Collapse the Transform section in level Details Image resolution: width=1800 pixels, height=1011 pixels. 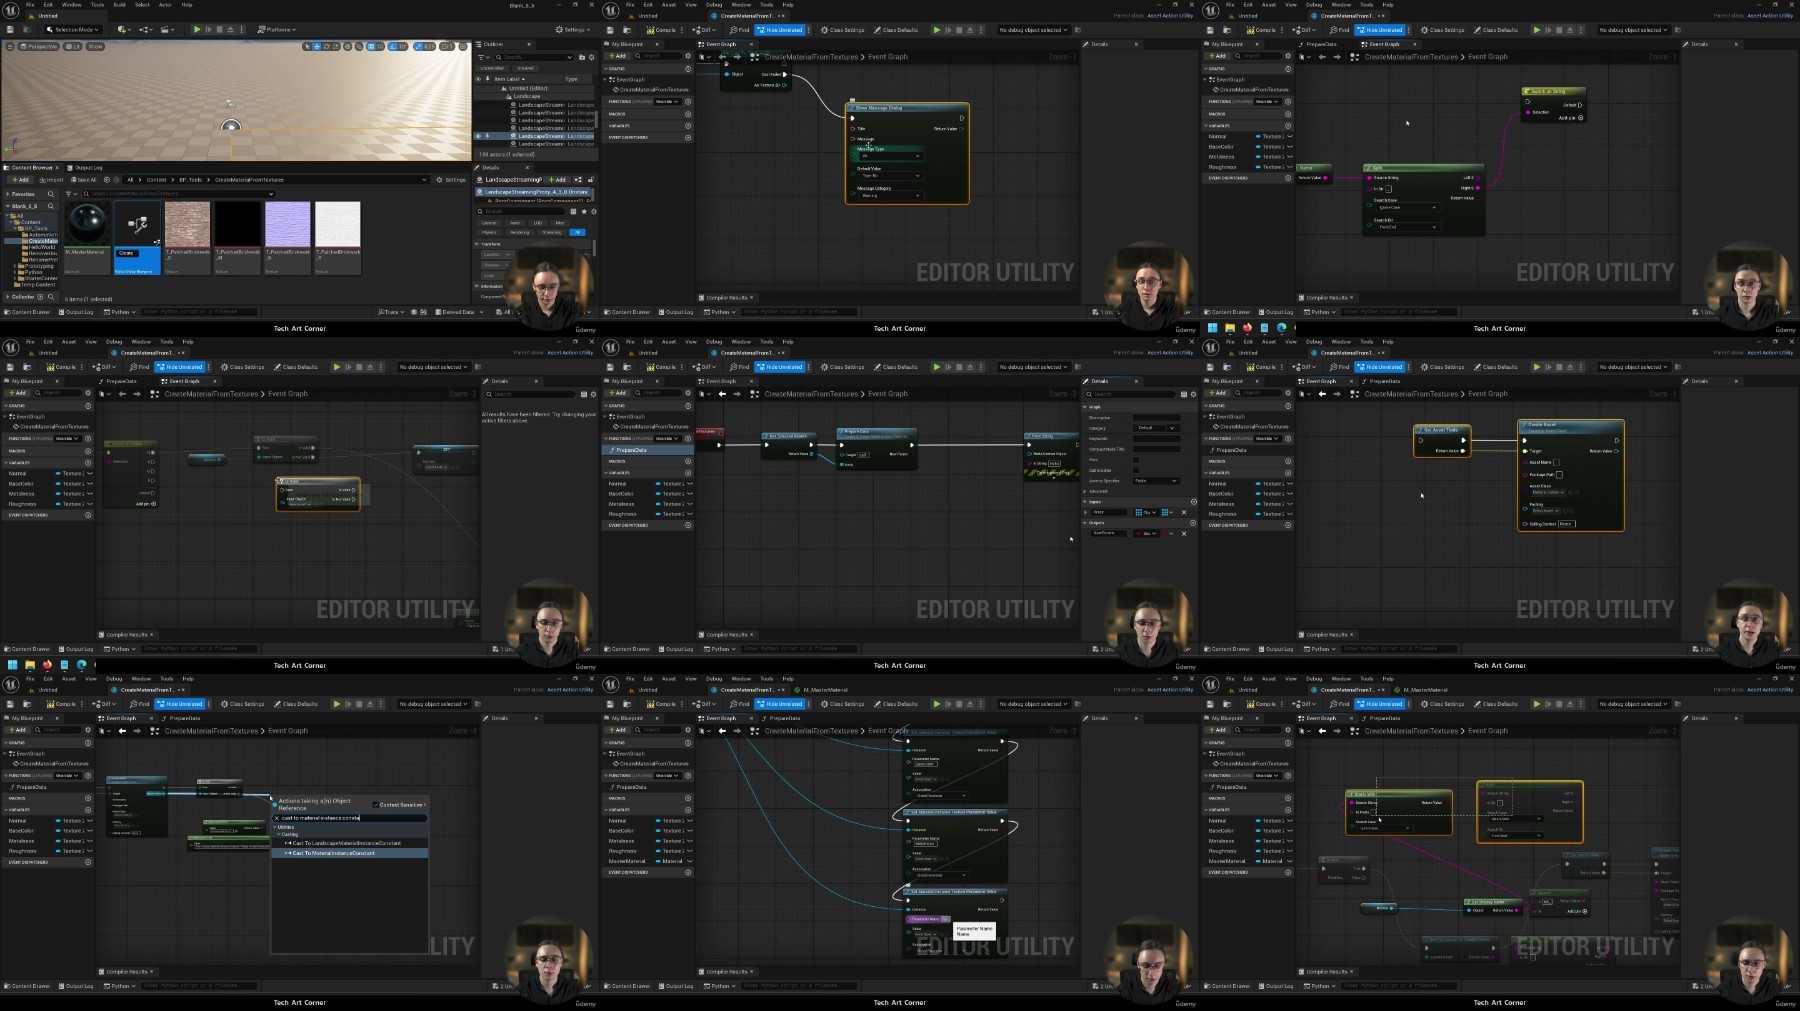pyautogui.click(x=477, y=244)
